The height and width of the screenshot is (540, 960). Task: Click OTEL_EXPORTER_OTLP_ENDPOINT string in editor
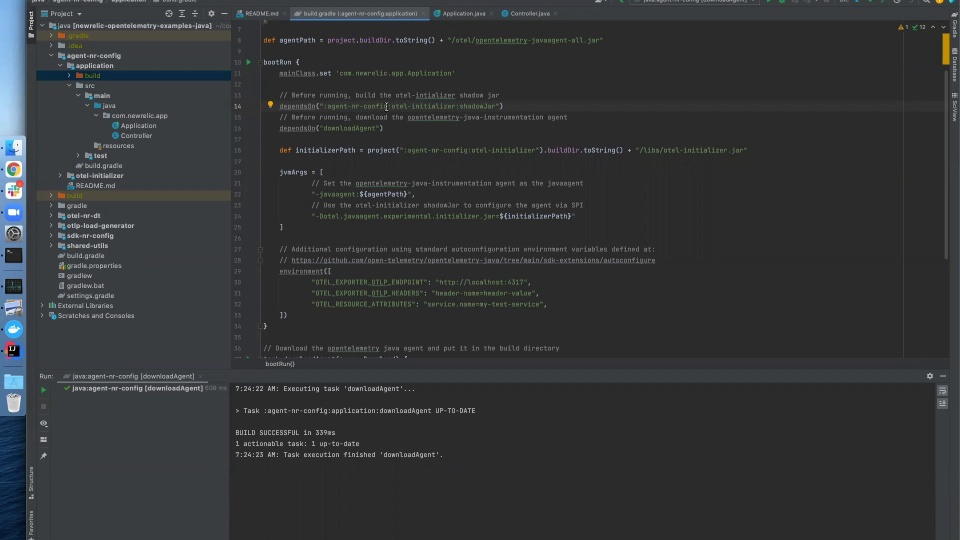(x=369, y=282)
